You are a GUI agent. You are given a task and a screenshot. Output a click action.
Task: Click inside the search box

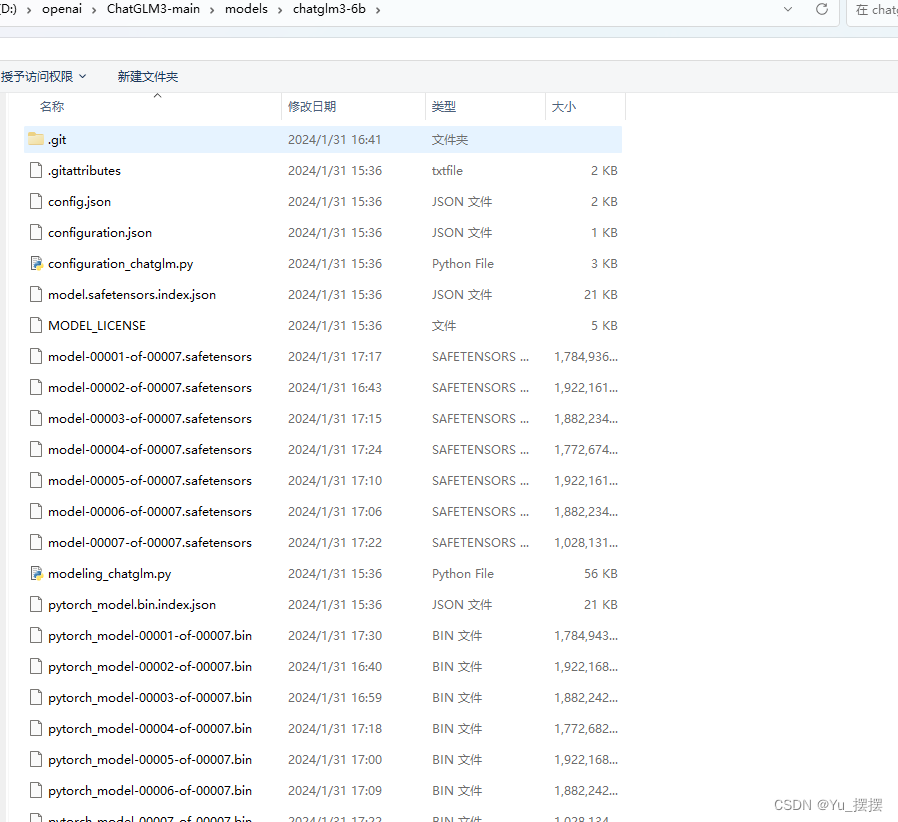click(878, 10)
